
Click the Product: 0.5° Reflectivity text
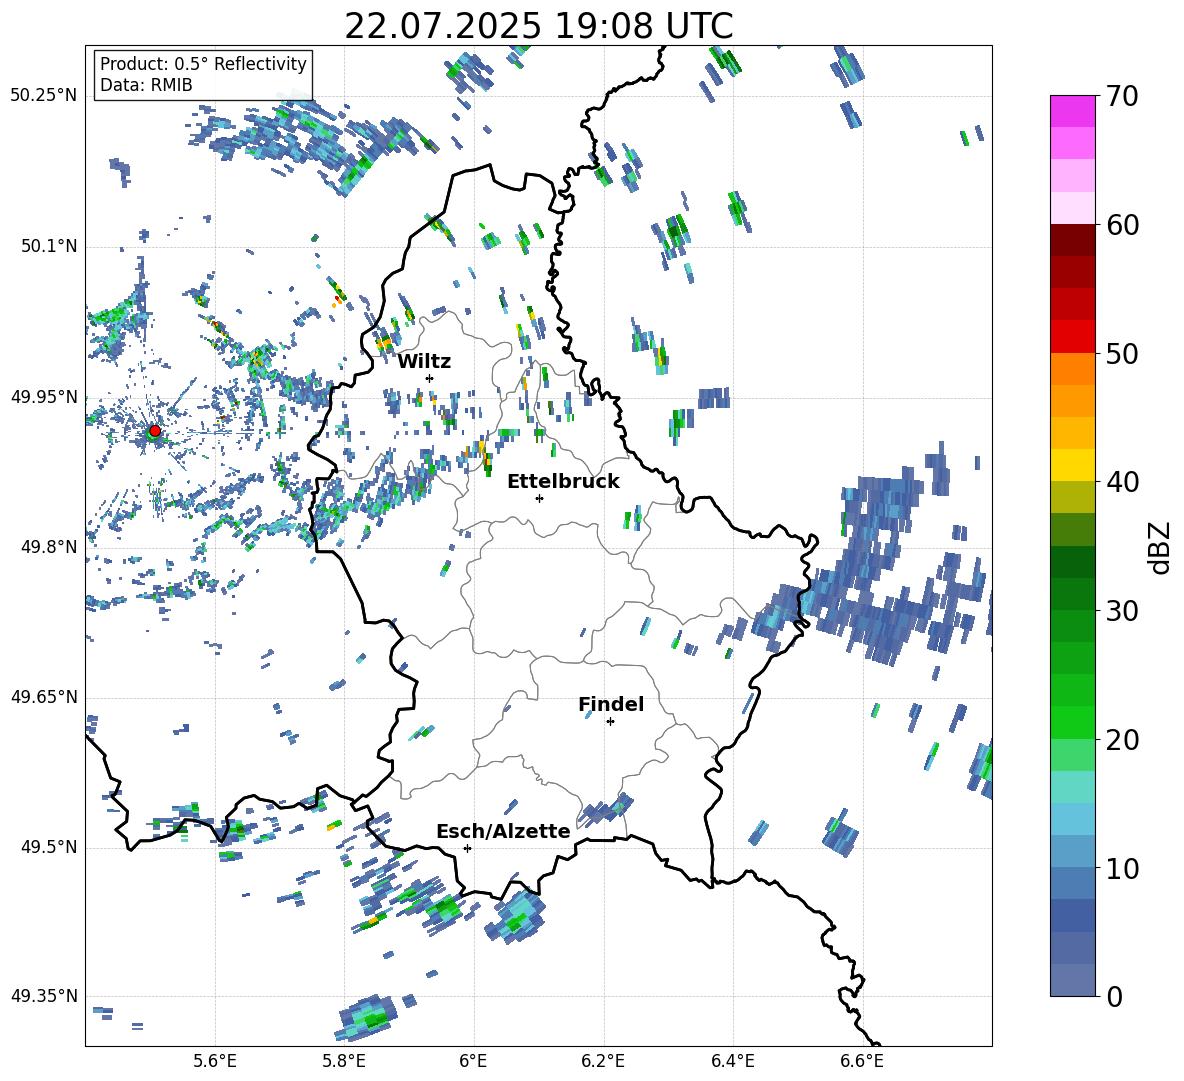tap(203, 64)
